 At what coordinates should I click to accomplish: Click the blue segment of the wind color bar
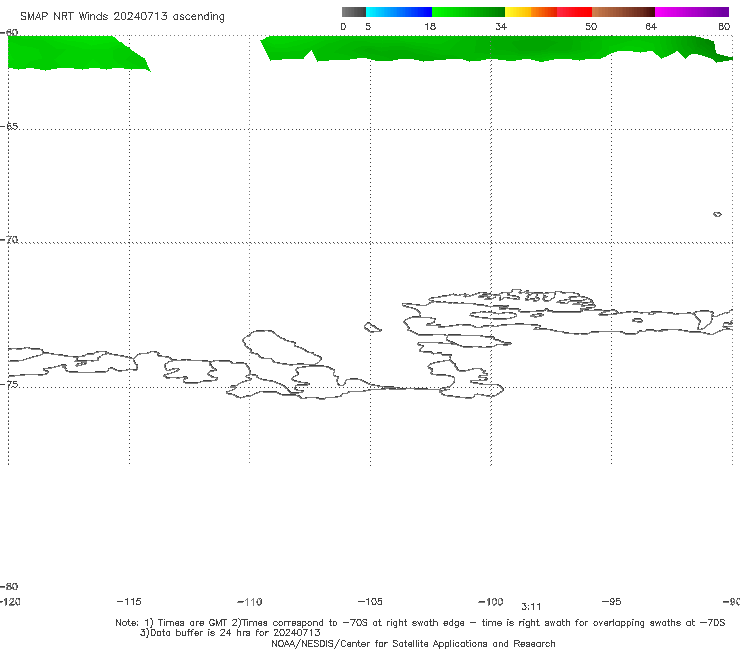[x=399, y=12]
